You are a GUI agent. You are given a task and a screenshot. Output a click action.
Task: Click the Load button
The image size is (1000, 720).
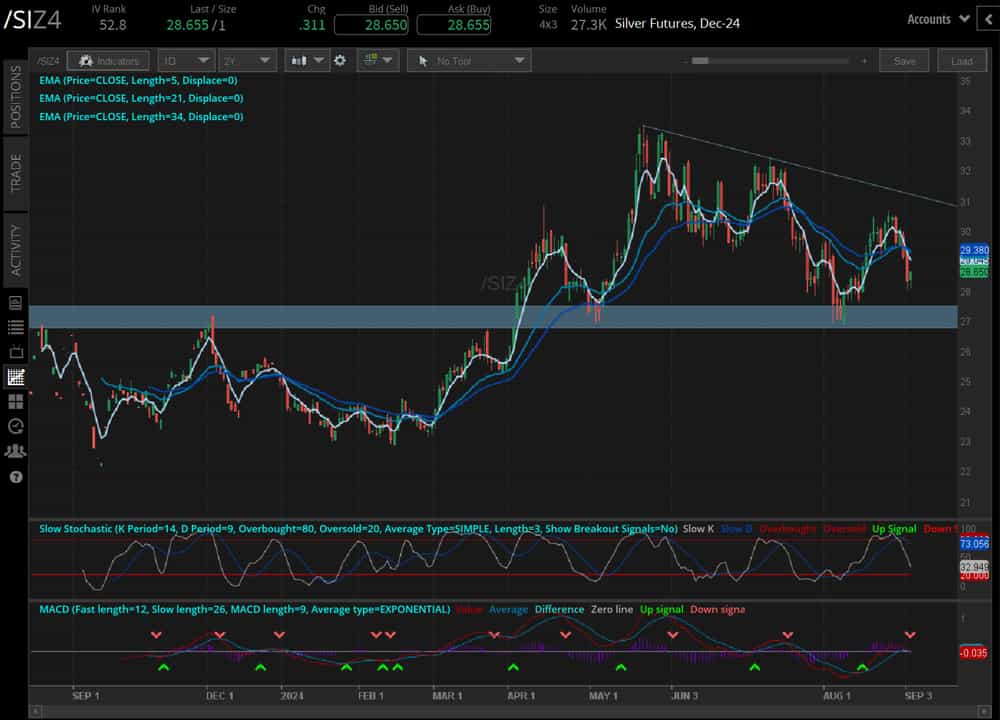tap(961, 61)
